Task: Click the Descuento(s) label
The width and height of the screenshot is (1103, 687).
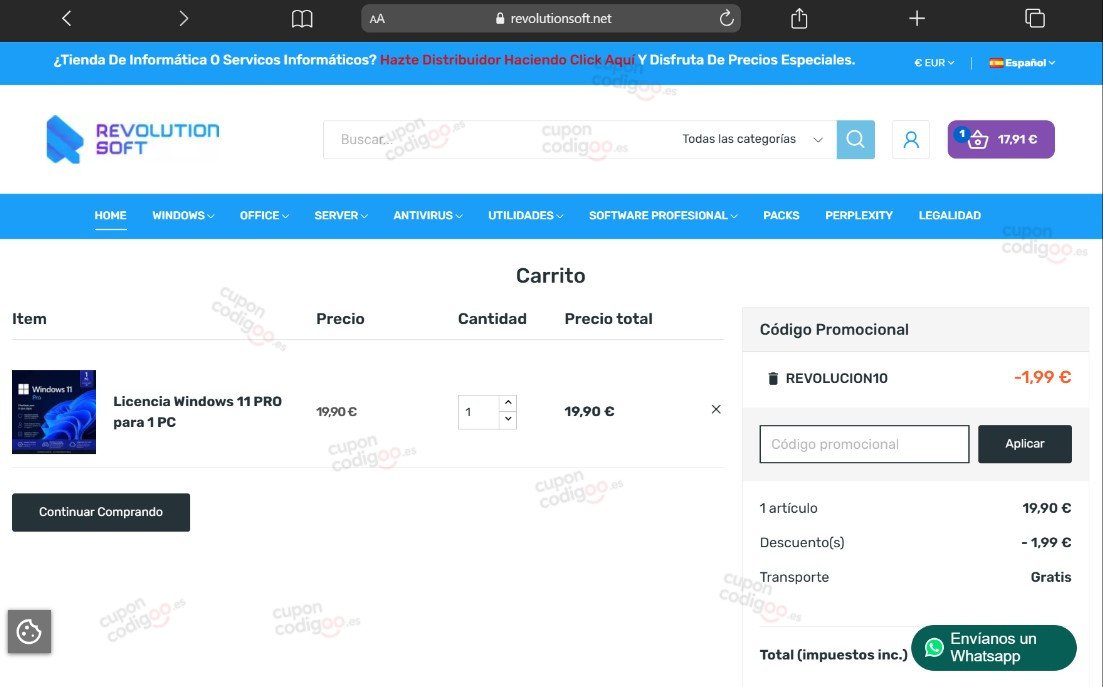Action: tap(802, 543)
